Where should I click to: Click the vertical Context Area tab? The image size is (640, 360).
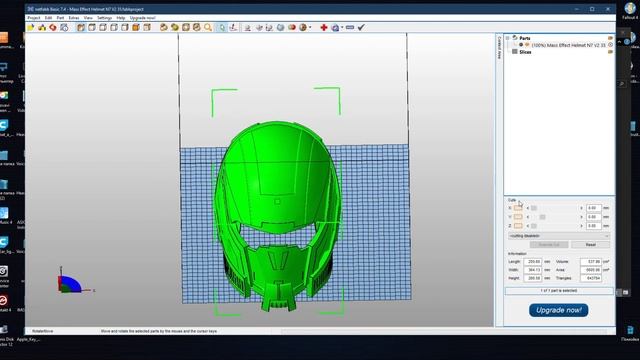[499, 48]
